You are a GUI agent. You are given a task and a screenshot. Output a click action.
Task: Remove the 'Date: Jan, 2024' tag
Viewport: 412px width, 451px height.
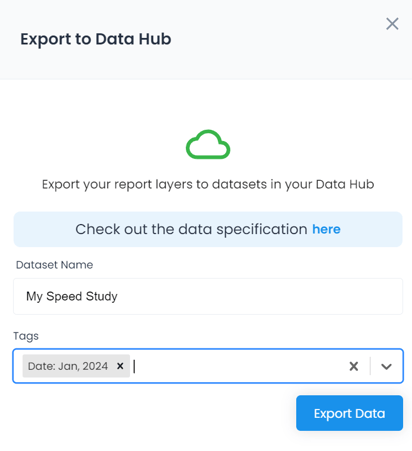point(120,366)
